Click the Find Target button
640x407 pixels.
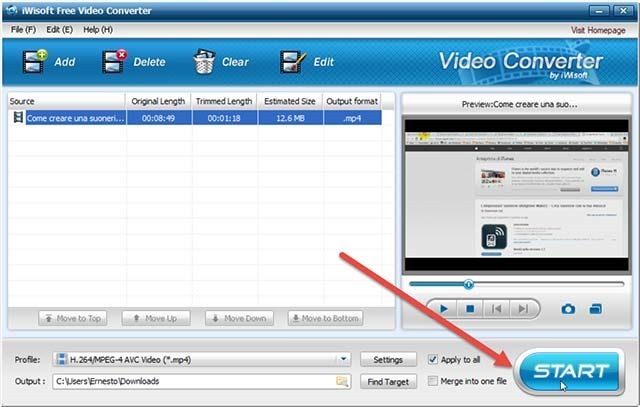[x=388, y=382]
